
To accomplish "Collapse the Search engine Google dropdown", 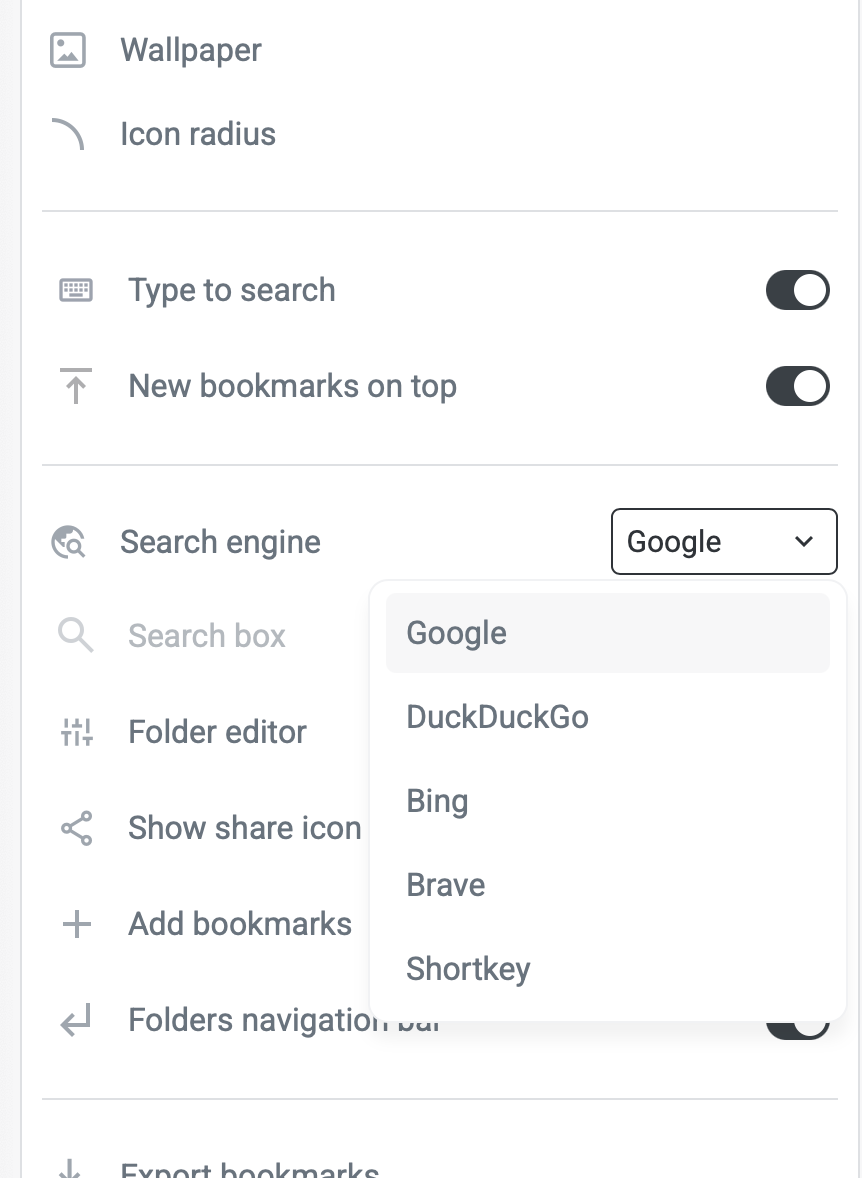I will pyautogui.click(x=723, y=542).
